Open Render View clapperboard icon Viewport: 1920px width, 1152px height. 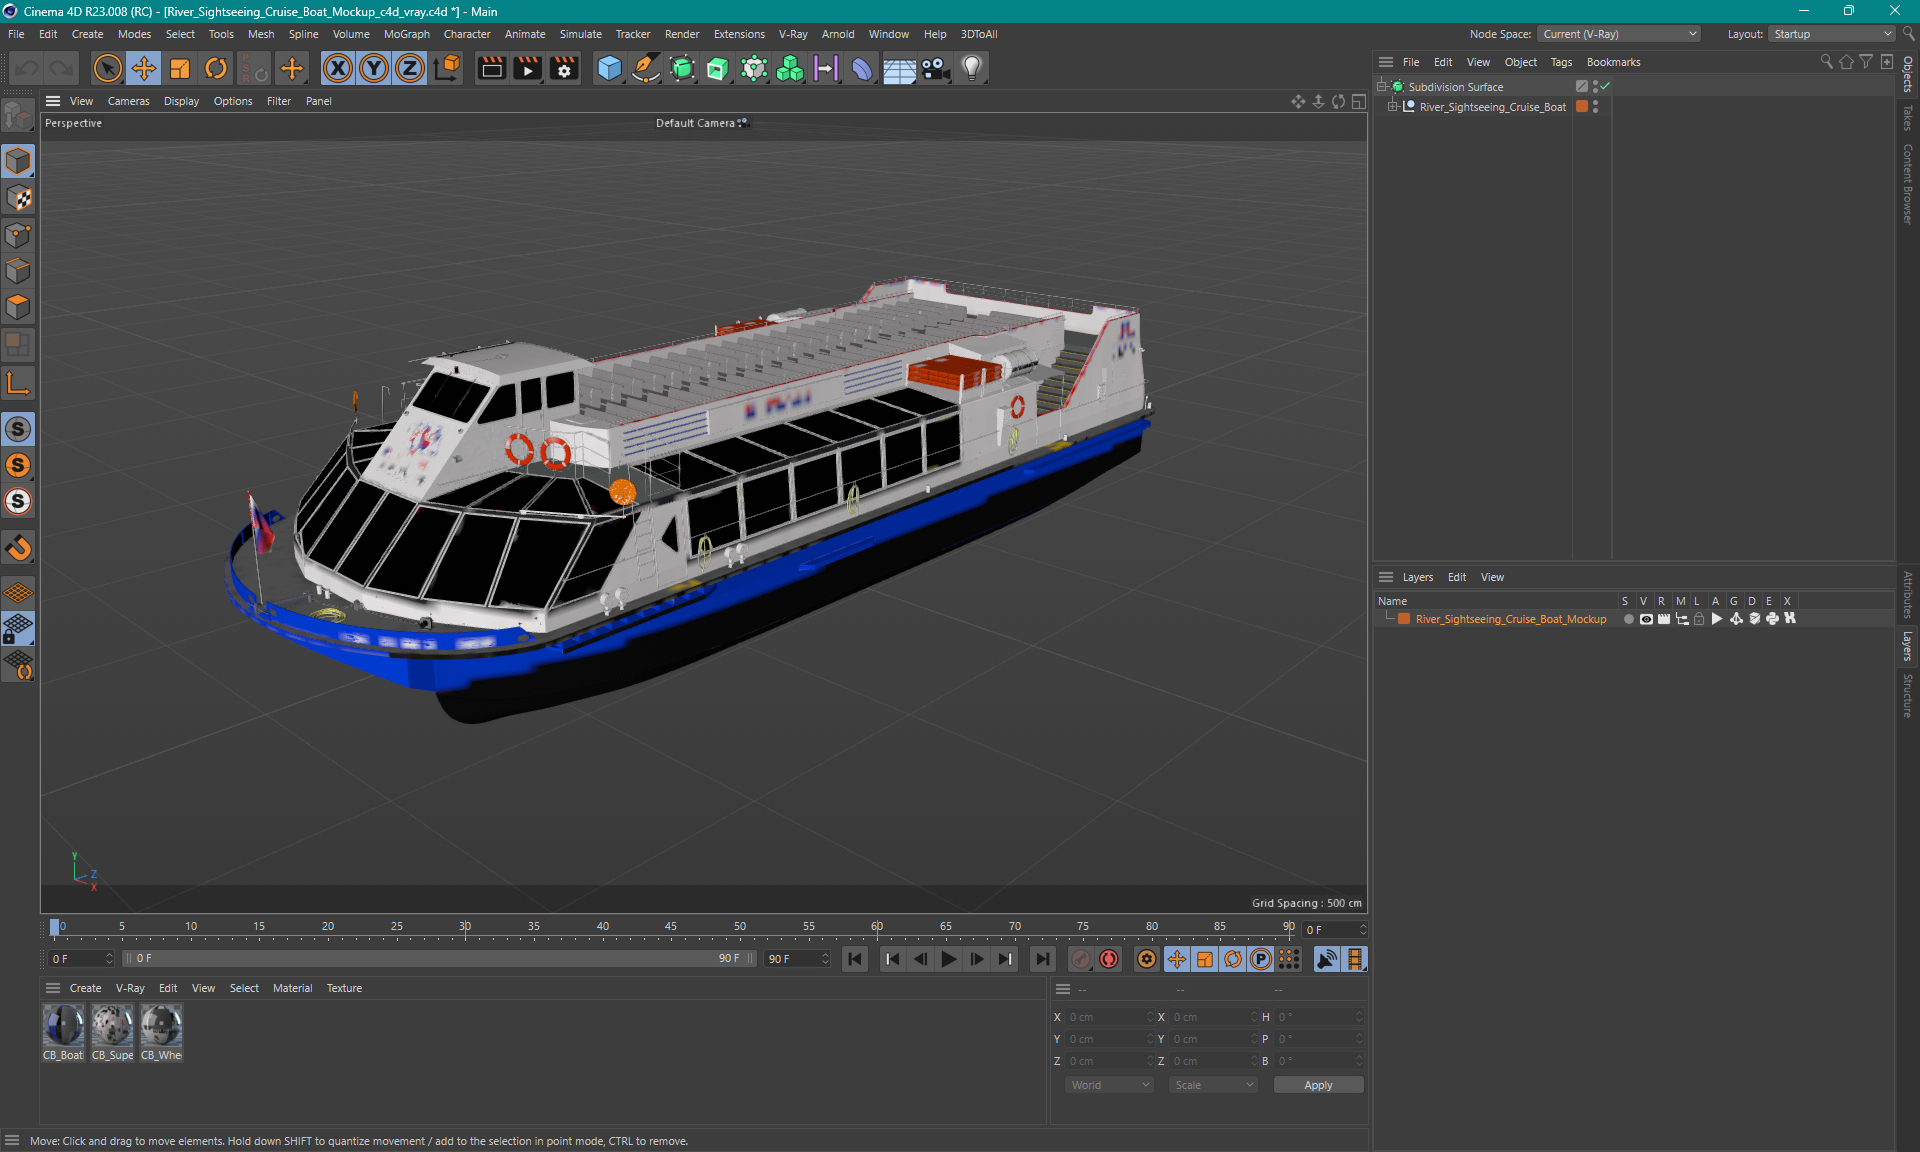491,68
